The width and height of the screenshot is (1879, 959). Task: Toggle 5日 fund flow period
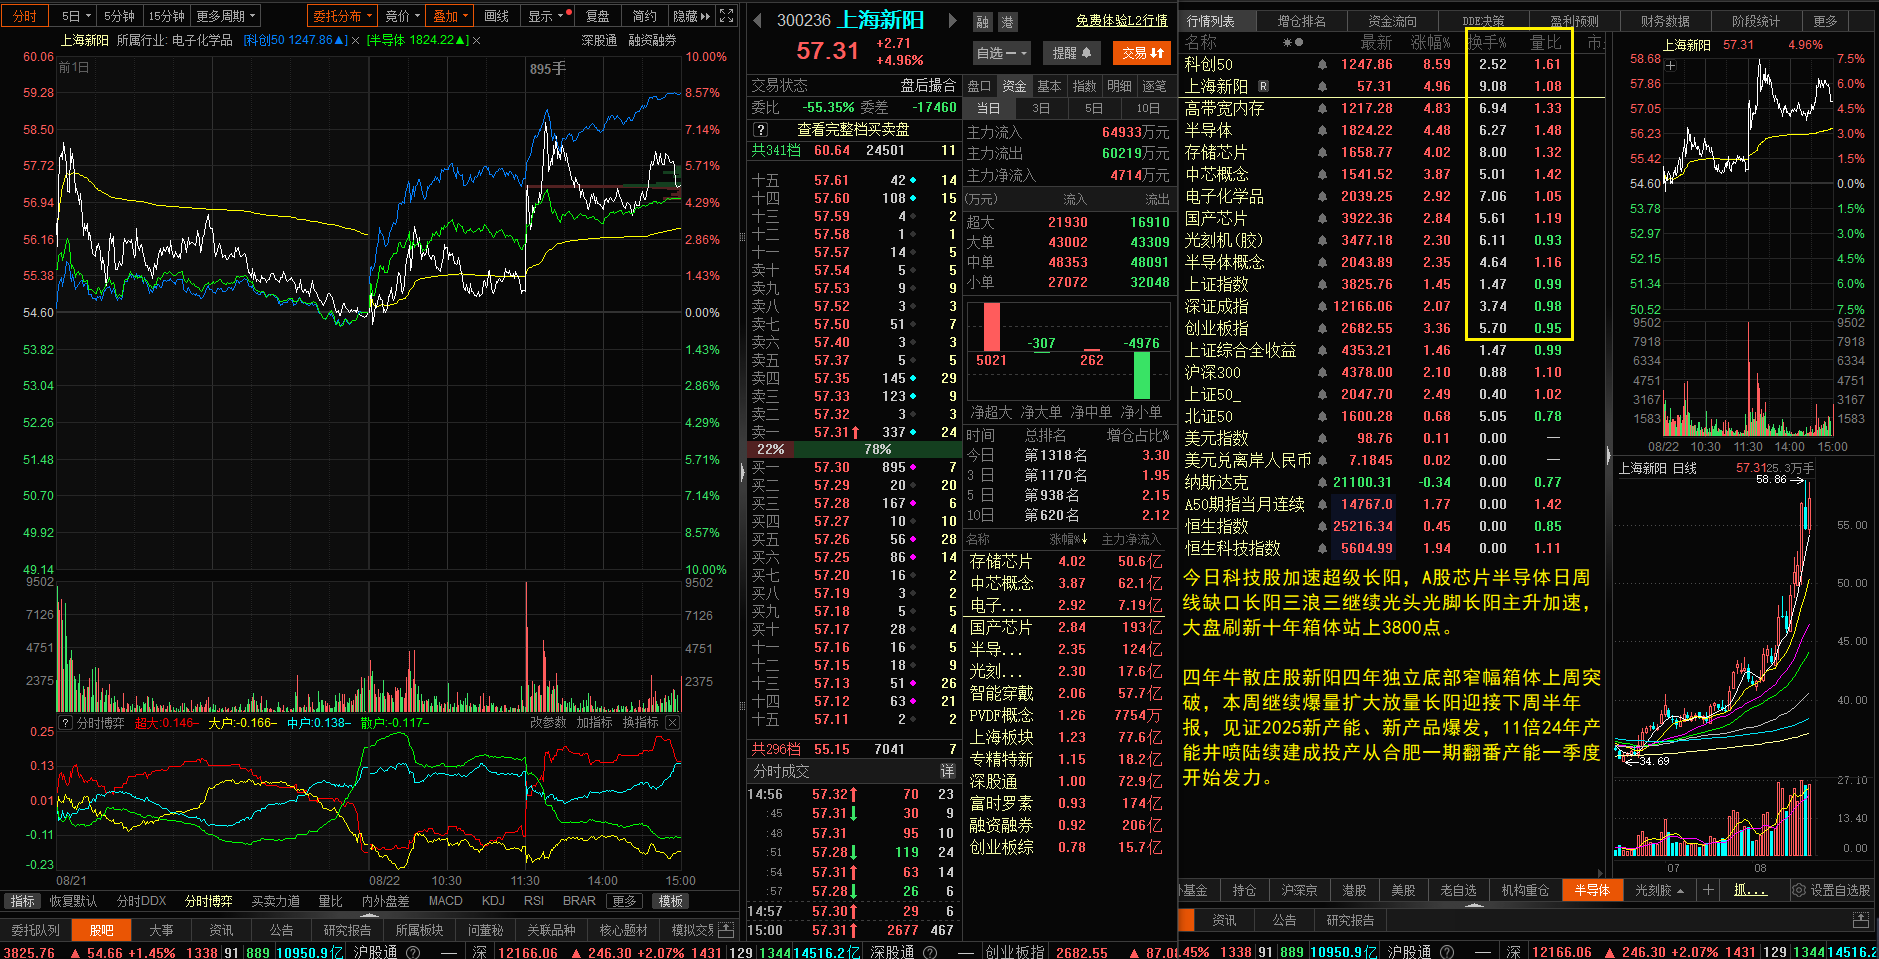(1094, 108)
